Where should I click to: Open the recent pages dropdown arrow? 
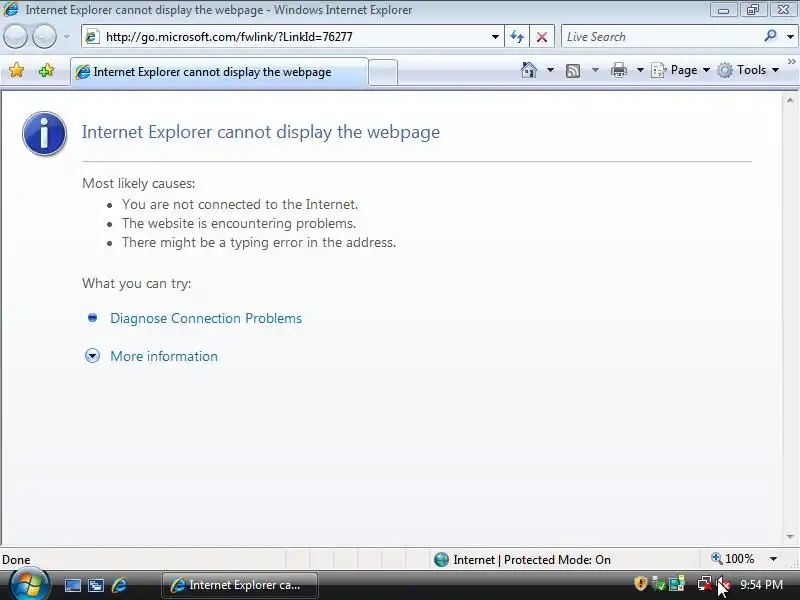coord(67,37)
